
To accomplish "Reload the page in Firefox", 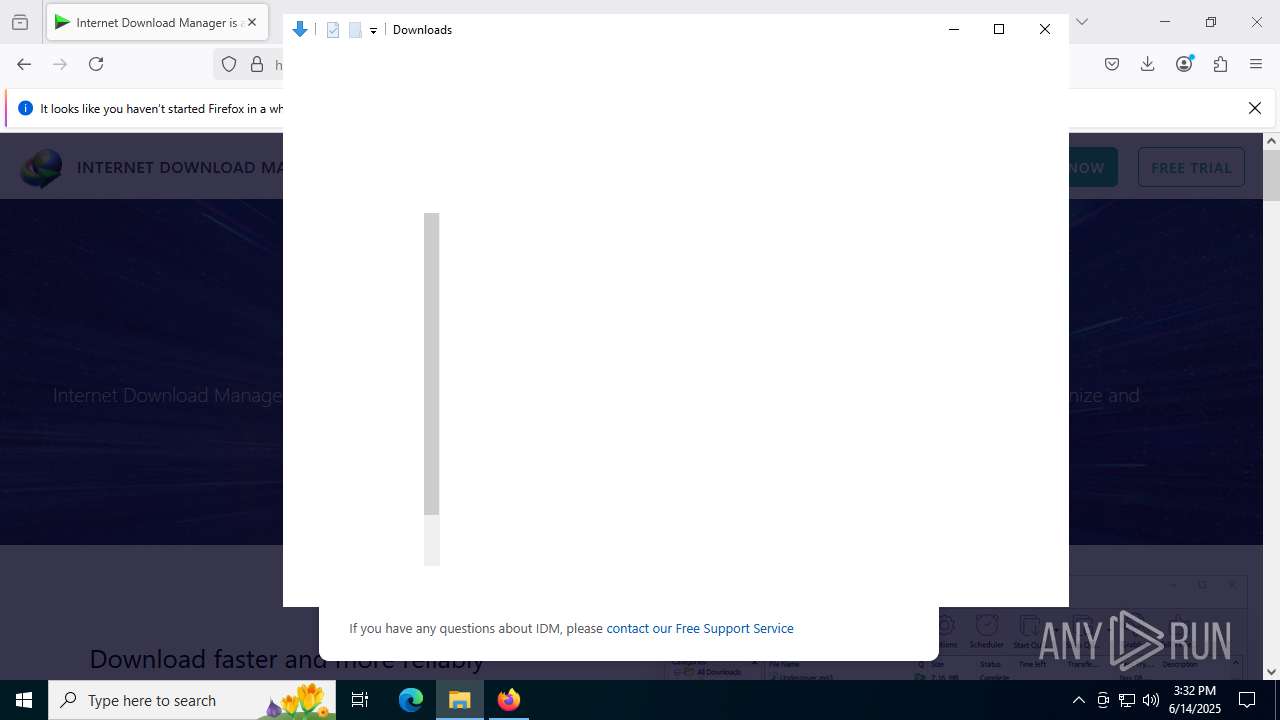I will tap(96, 64).
